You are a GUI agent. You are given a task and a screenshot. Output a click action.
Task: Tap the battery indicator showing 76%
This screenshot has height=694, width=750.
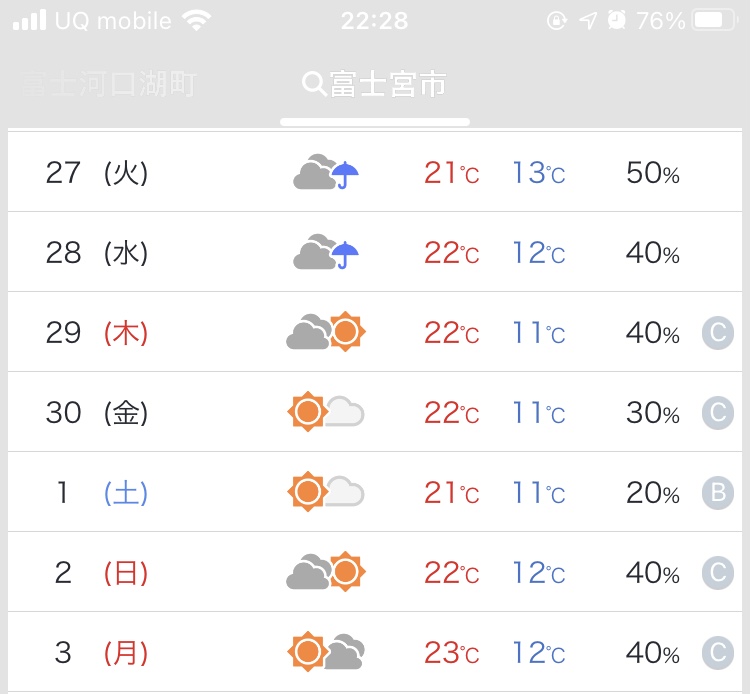pyautogui.click(x=713, y=21)
